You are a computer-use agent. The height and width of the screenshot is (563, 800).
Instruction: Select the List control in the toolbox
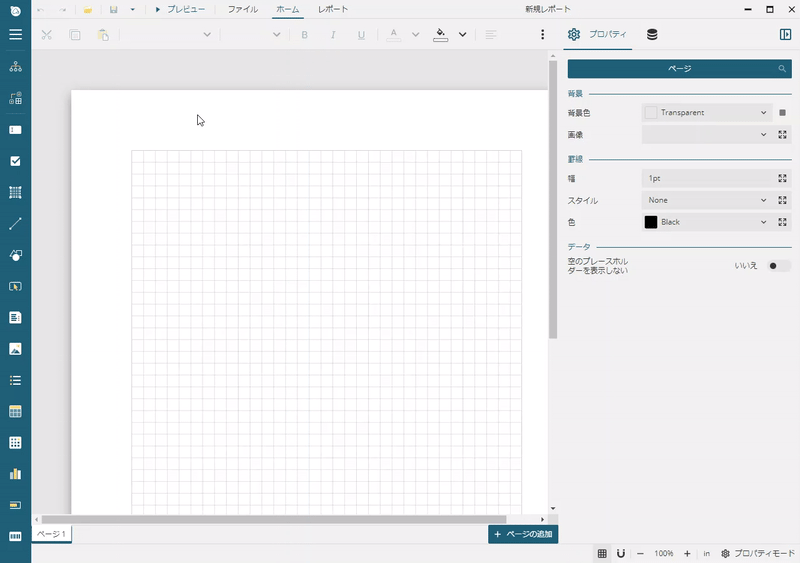[x=15, y=380]
